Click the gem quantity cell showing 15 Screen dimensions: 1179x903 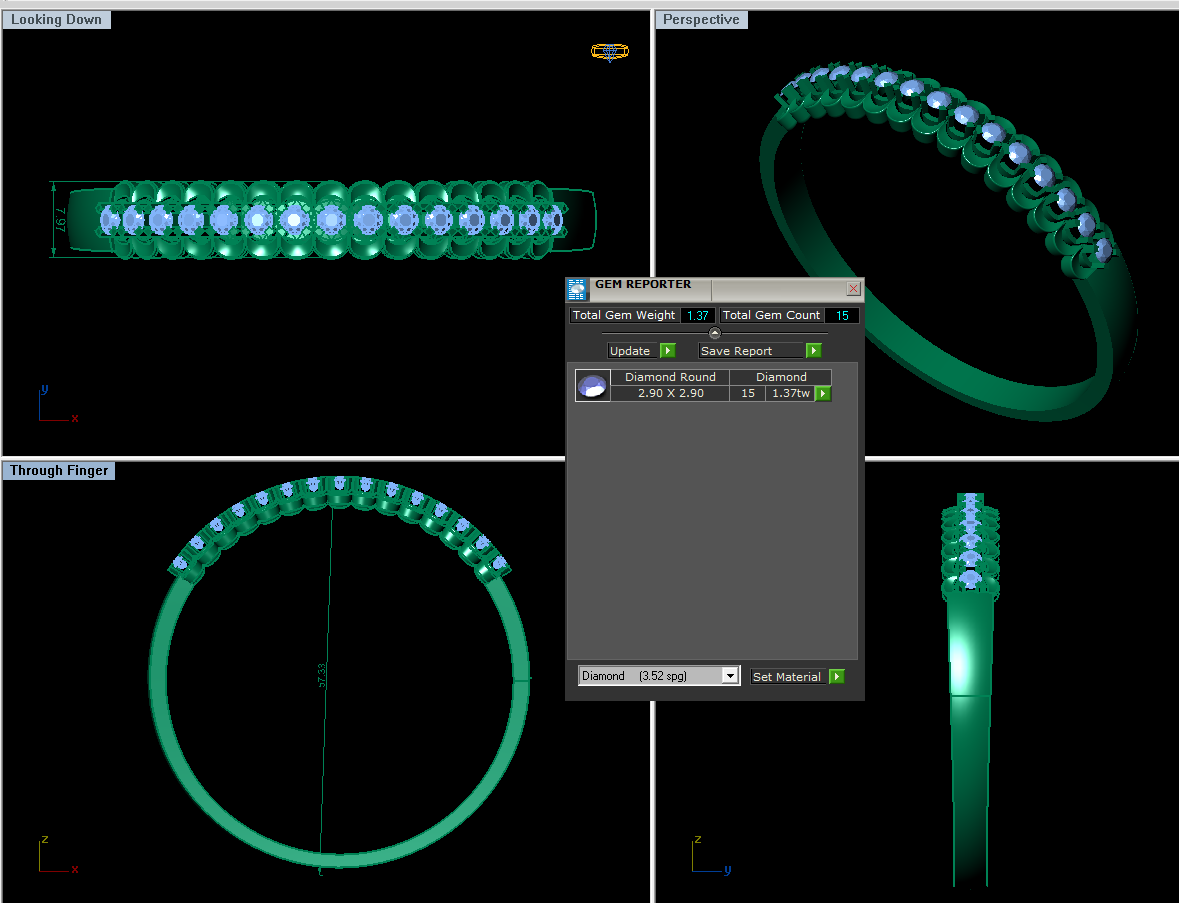pos(748,393)
